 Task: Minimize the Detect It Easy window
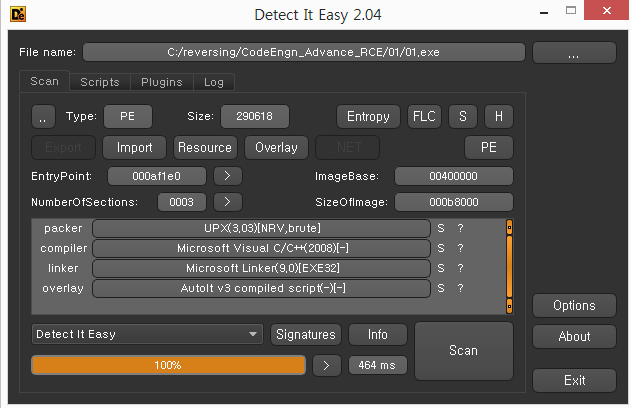click(x=544, y=12)
